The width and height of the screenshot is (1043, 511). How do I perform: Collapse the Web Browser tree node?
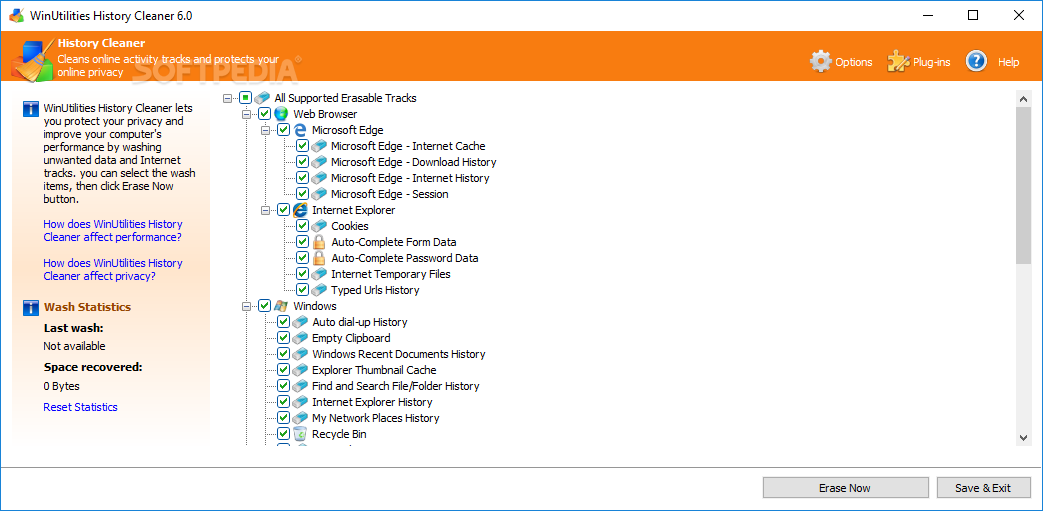click(x=247, y=114)
